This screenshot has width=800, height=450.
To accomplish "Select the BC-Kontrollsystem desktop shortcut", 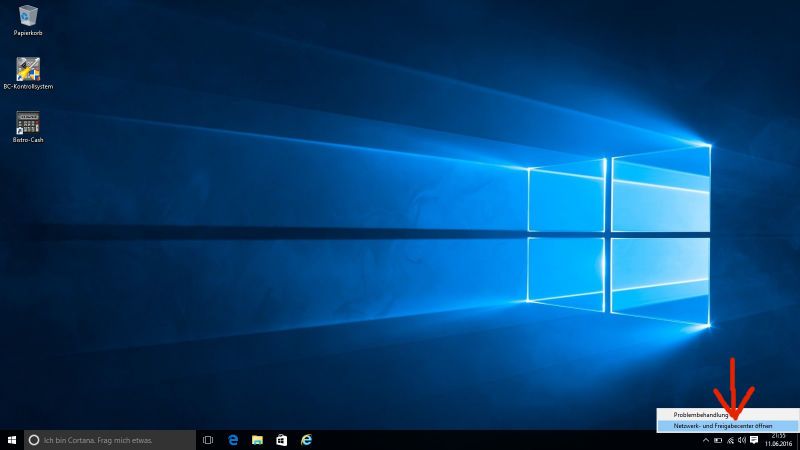I will [x=28, y=73].
